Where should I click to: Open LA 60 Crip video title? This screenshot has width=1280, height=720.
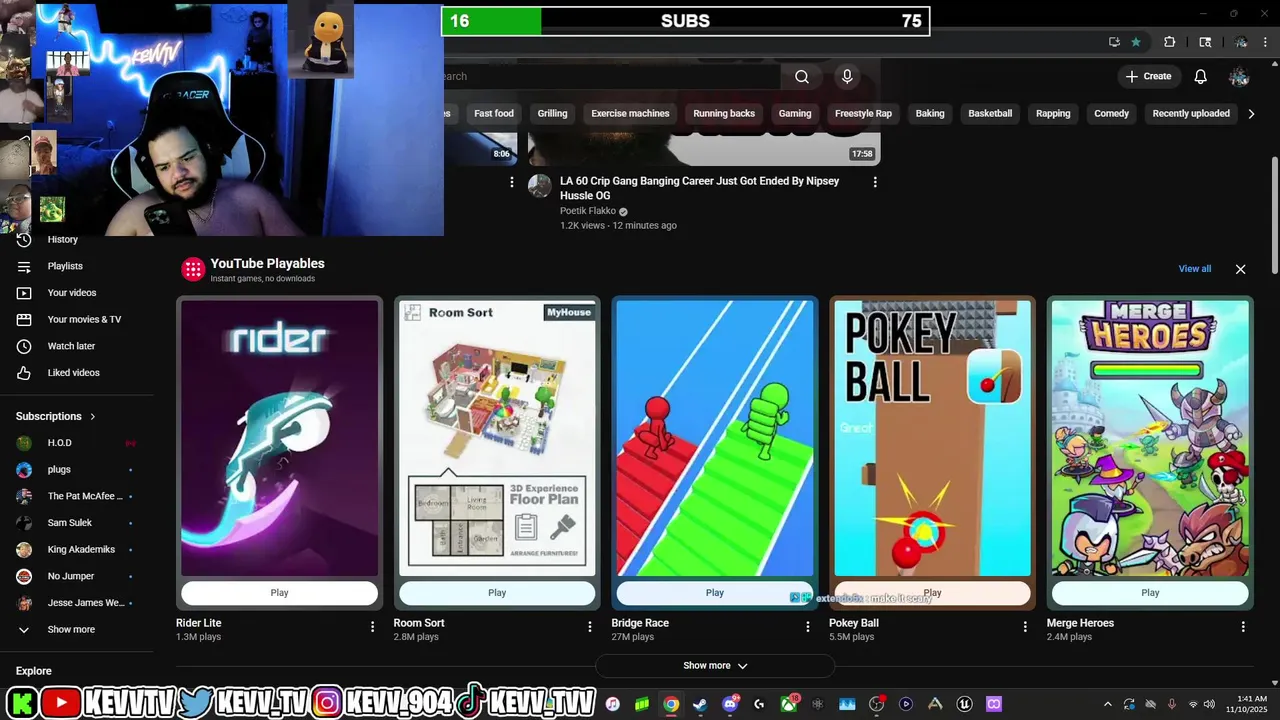point(699,189)
